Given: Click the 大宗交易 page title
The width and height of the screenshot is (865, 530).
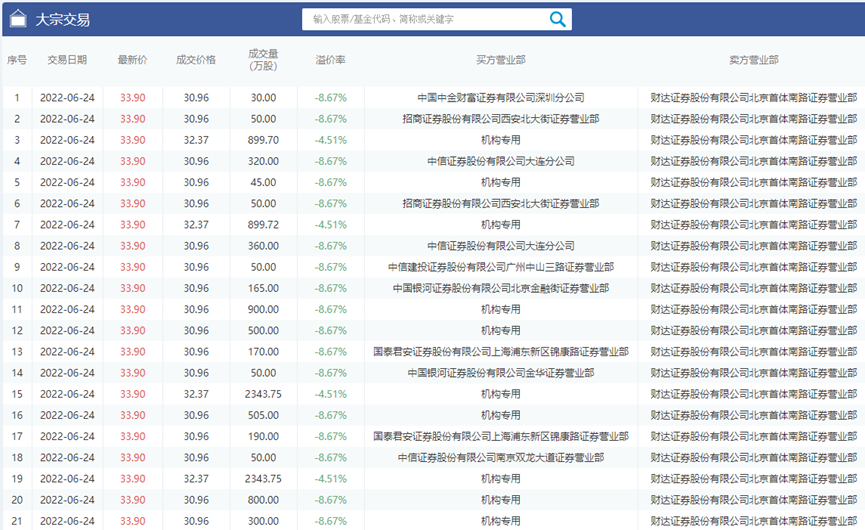Looking at the screenshot, I should coord(63,20).
